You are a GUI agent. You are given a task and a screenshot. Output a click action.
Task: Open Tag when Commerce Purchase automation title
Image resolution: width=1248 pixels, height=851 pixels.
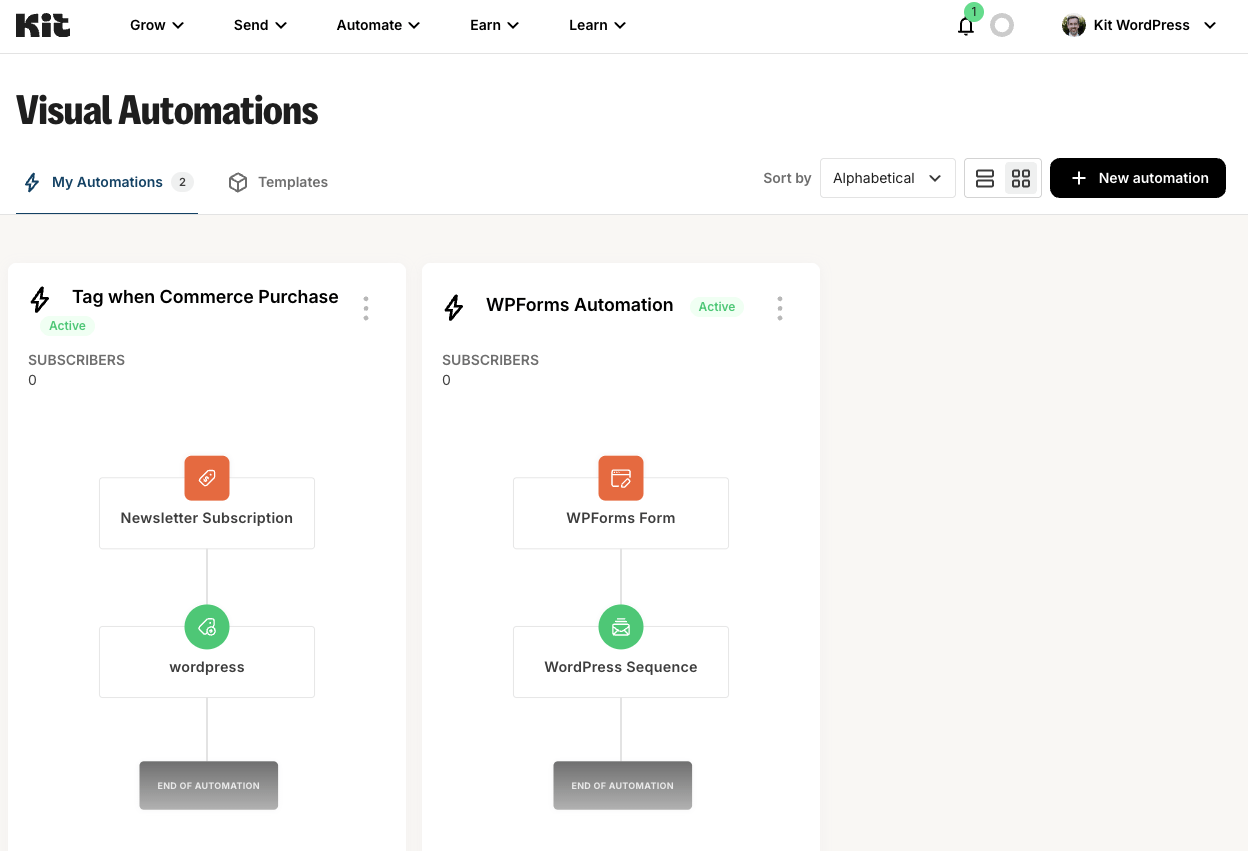[205, 297]
